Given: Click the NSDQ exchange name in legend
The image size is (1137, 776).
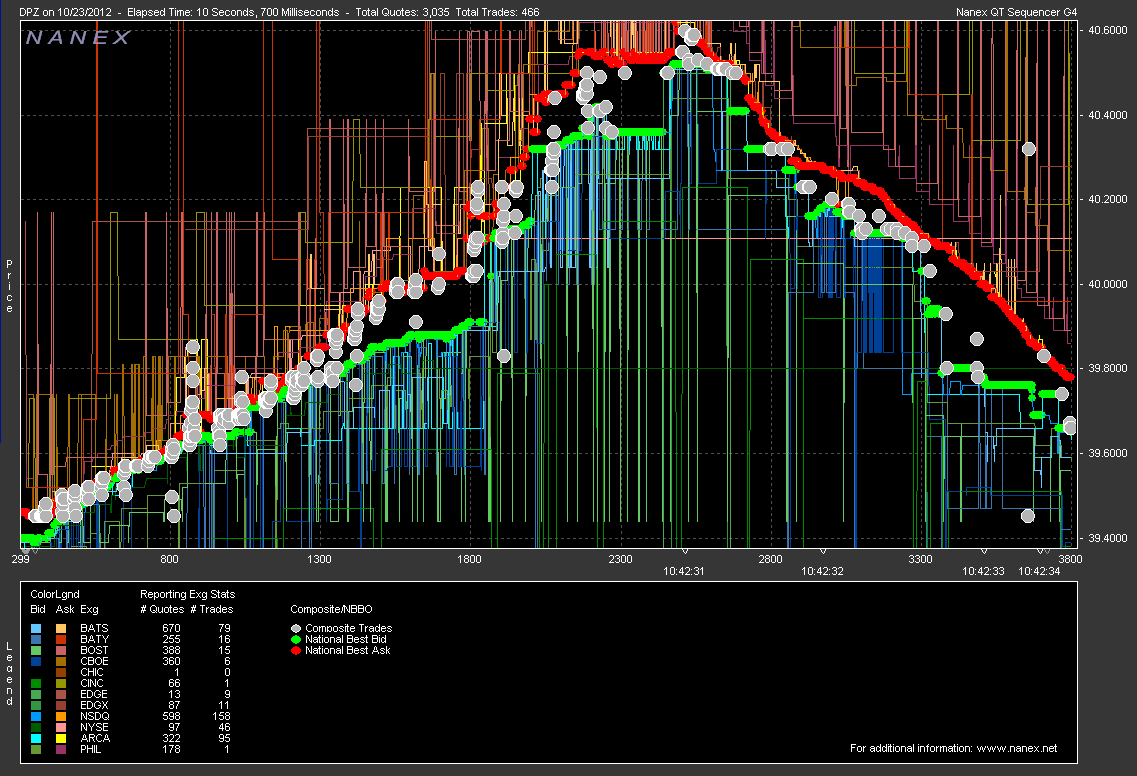Looking at the screenshot, I should click(x=95, y=717).
